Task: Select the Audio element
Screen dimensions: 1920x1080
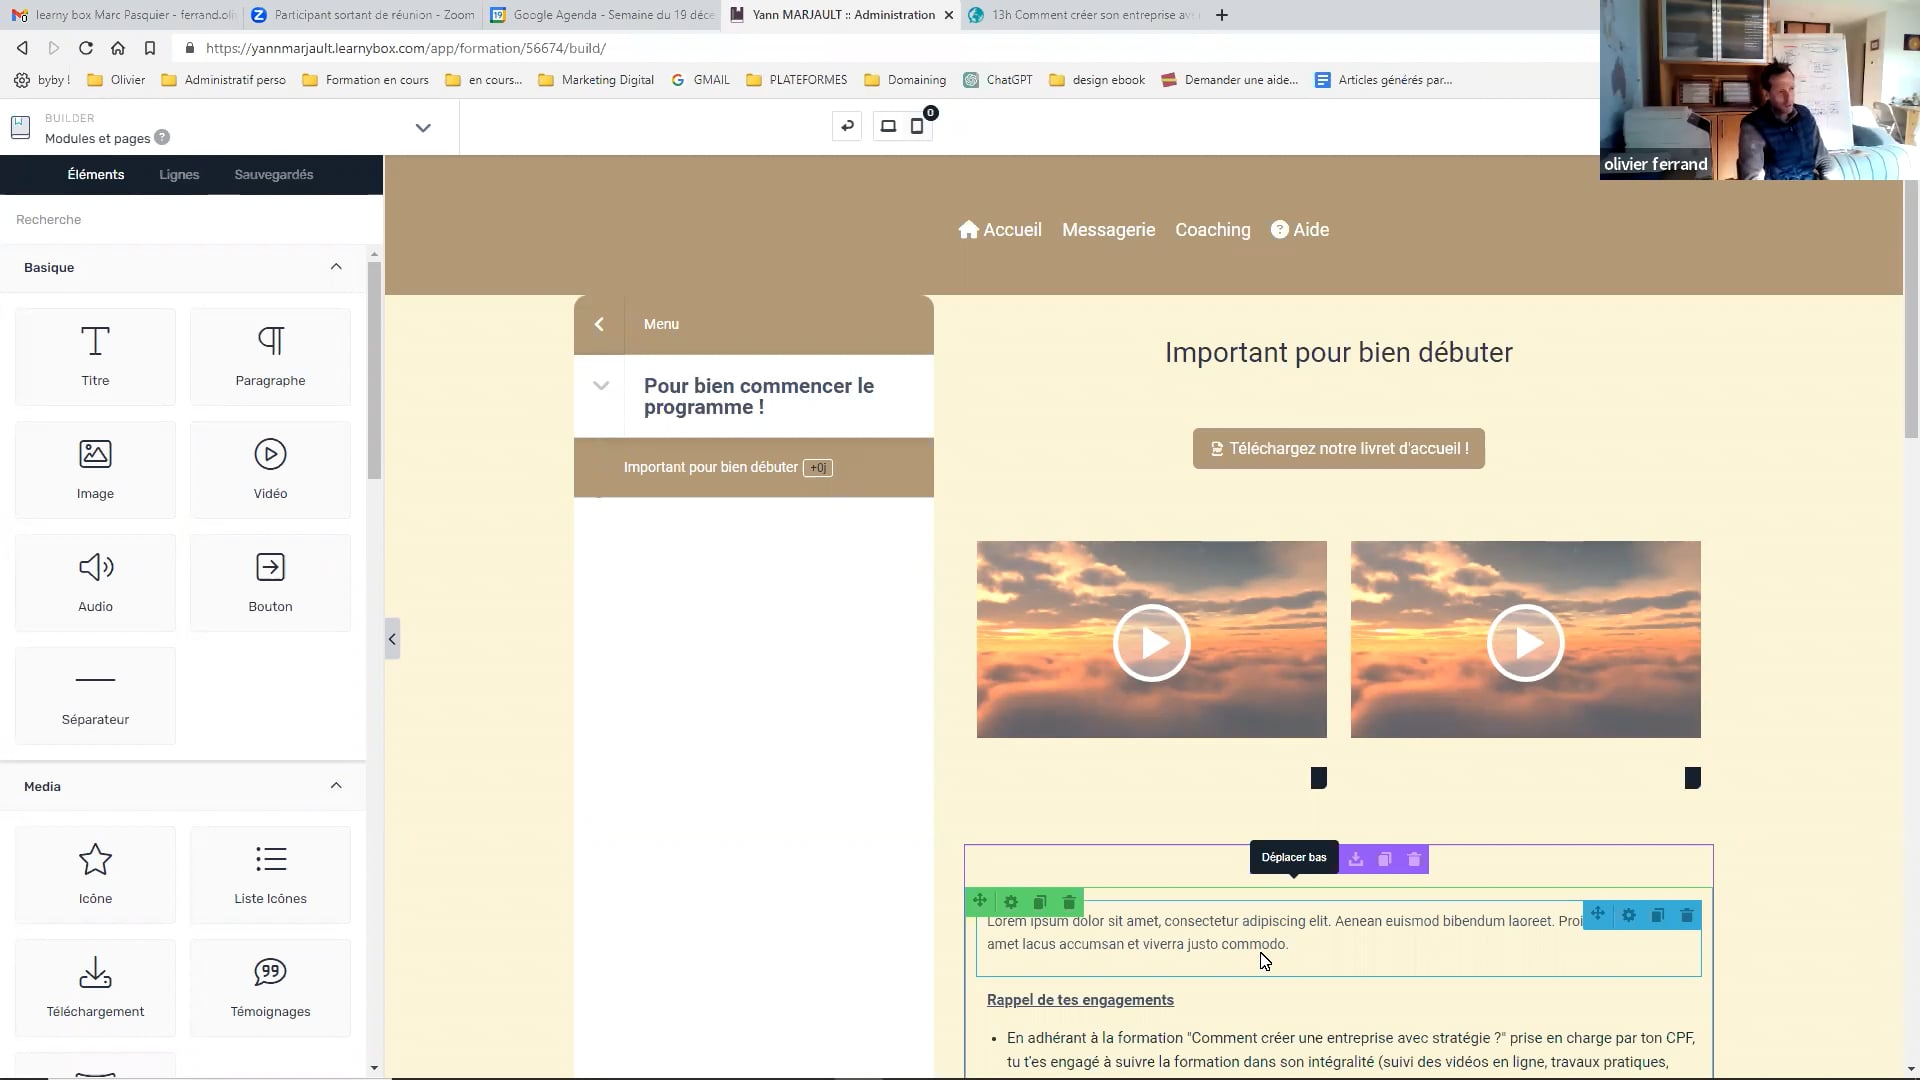Action: 95,582
